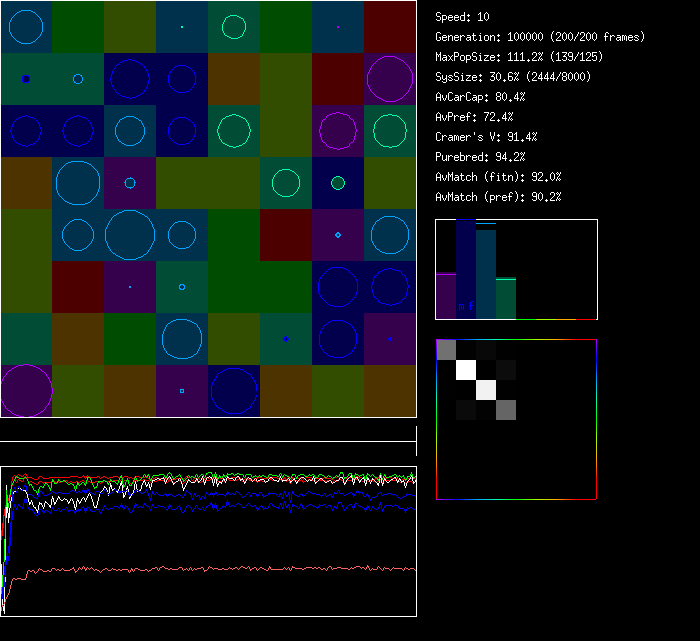
Task: Click the Speed: 10 setting text
Action: 462,17
